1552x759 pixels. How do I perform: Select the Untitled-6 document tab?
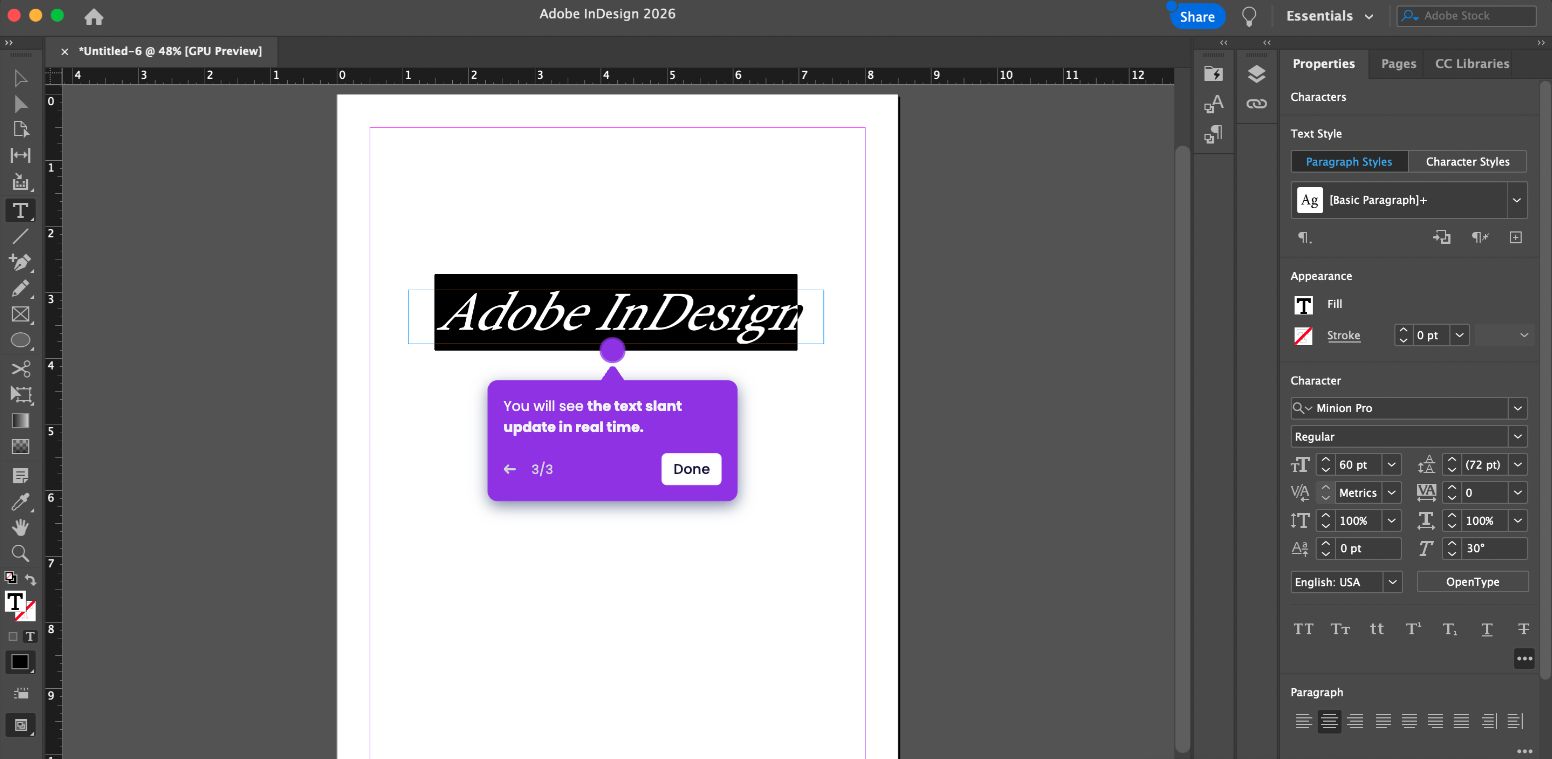click(x=170, y=51)
